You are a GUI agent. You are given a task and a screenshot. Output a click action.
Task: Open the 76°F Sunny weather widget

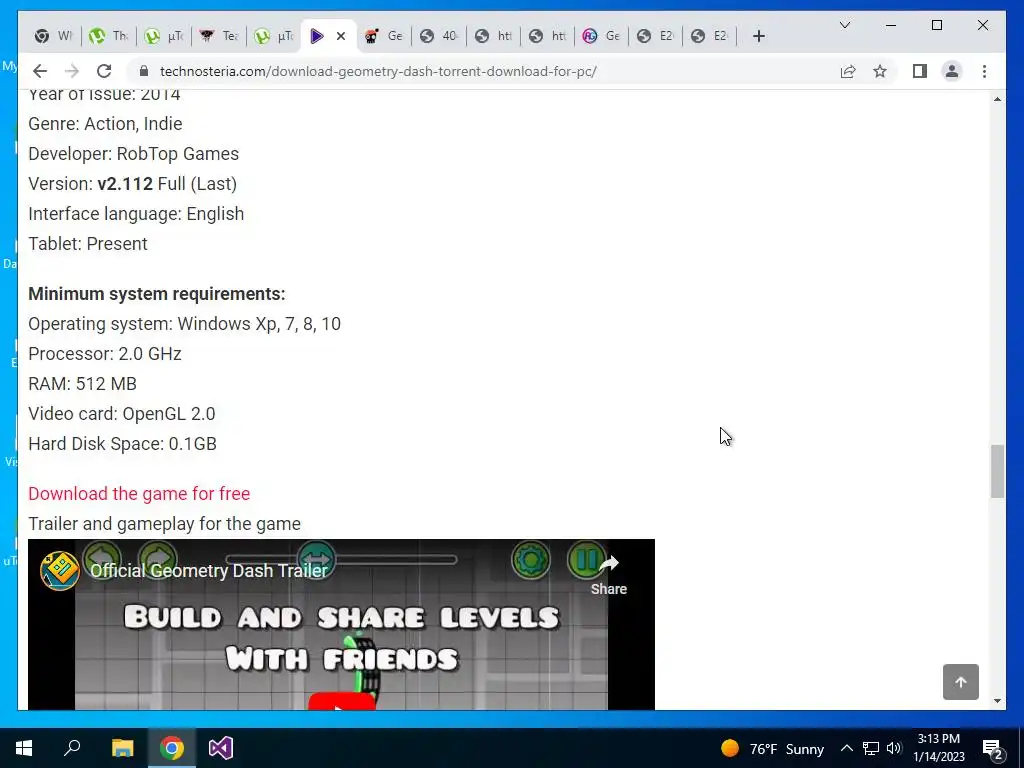coord(772,748)
